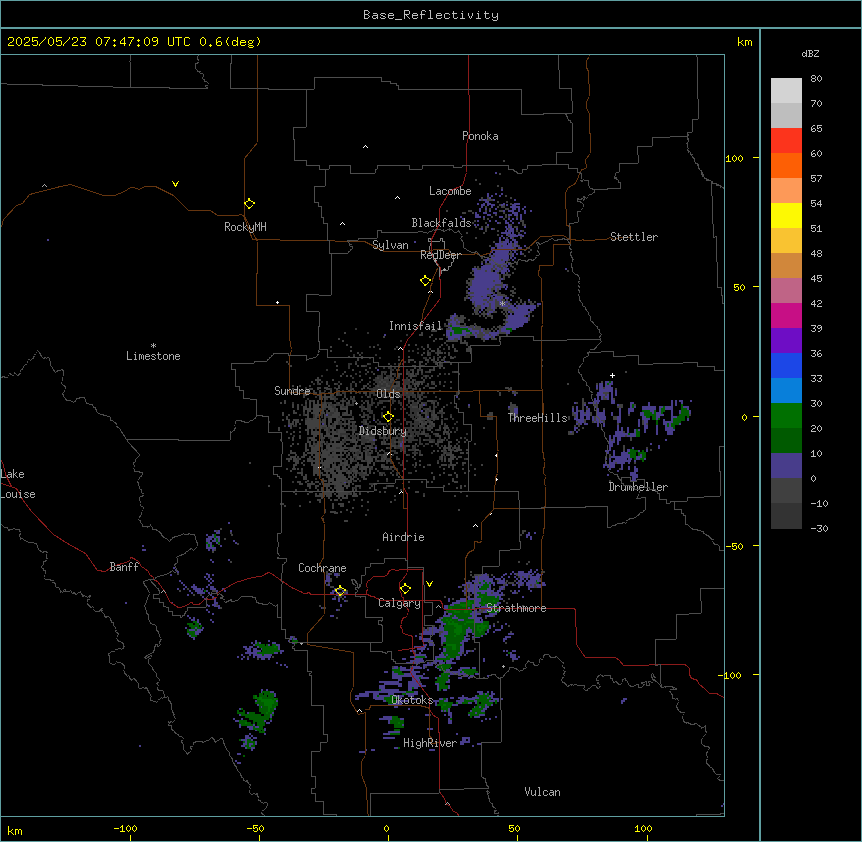The image size is (862, 842).
Task: Select the yellow diamond marker above Calgary
Action: [x=405, y=589]
